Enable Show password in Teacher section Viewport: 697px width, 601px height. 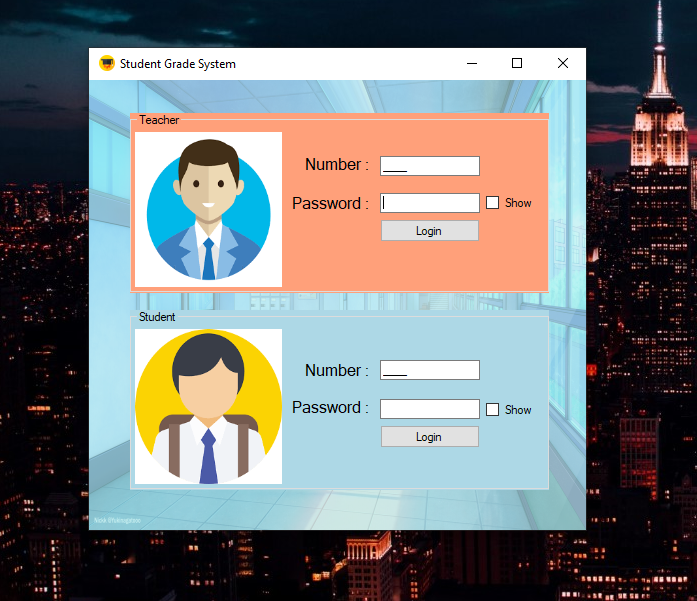tap(493, 203)
